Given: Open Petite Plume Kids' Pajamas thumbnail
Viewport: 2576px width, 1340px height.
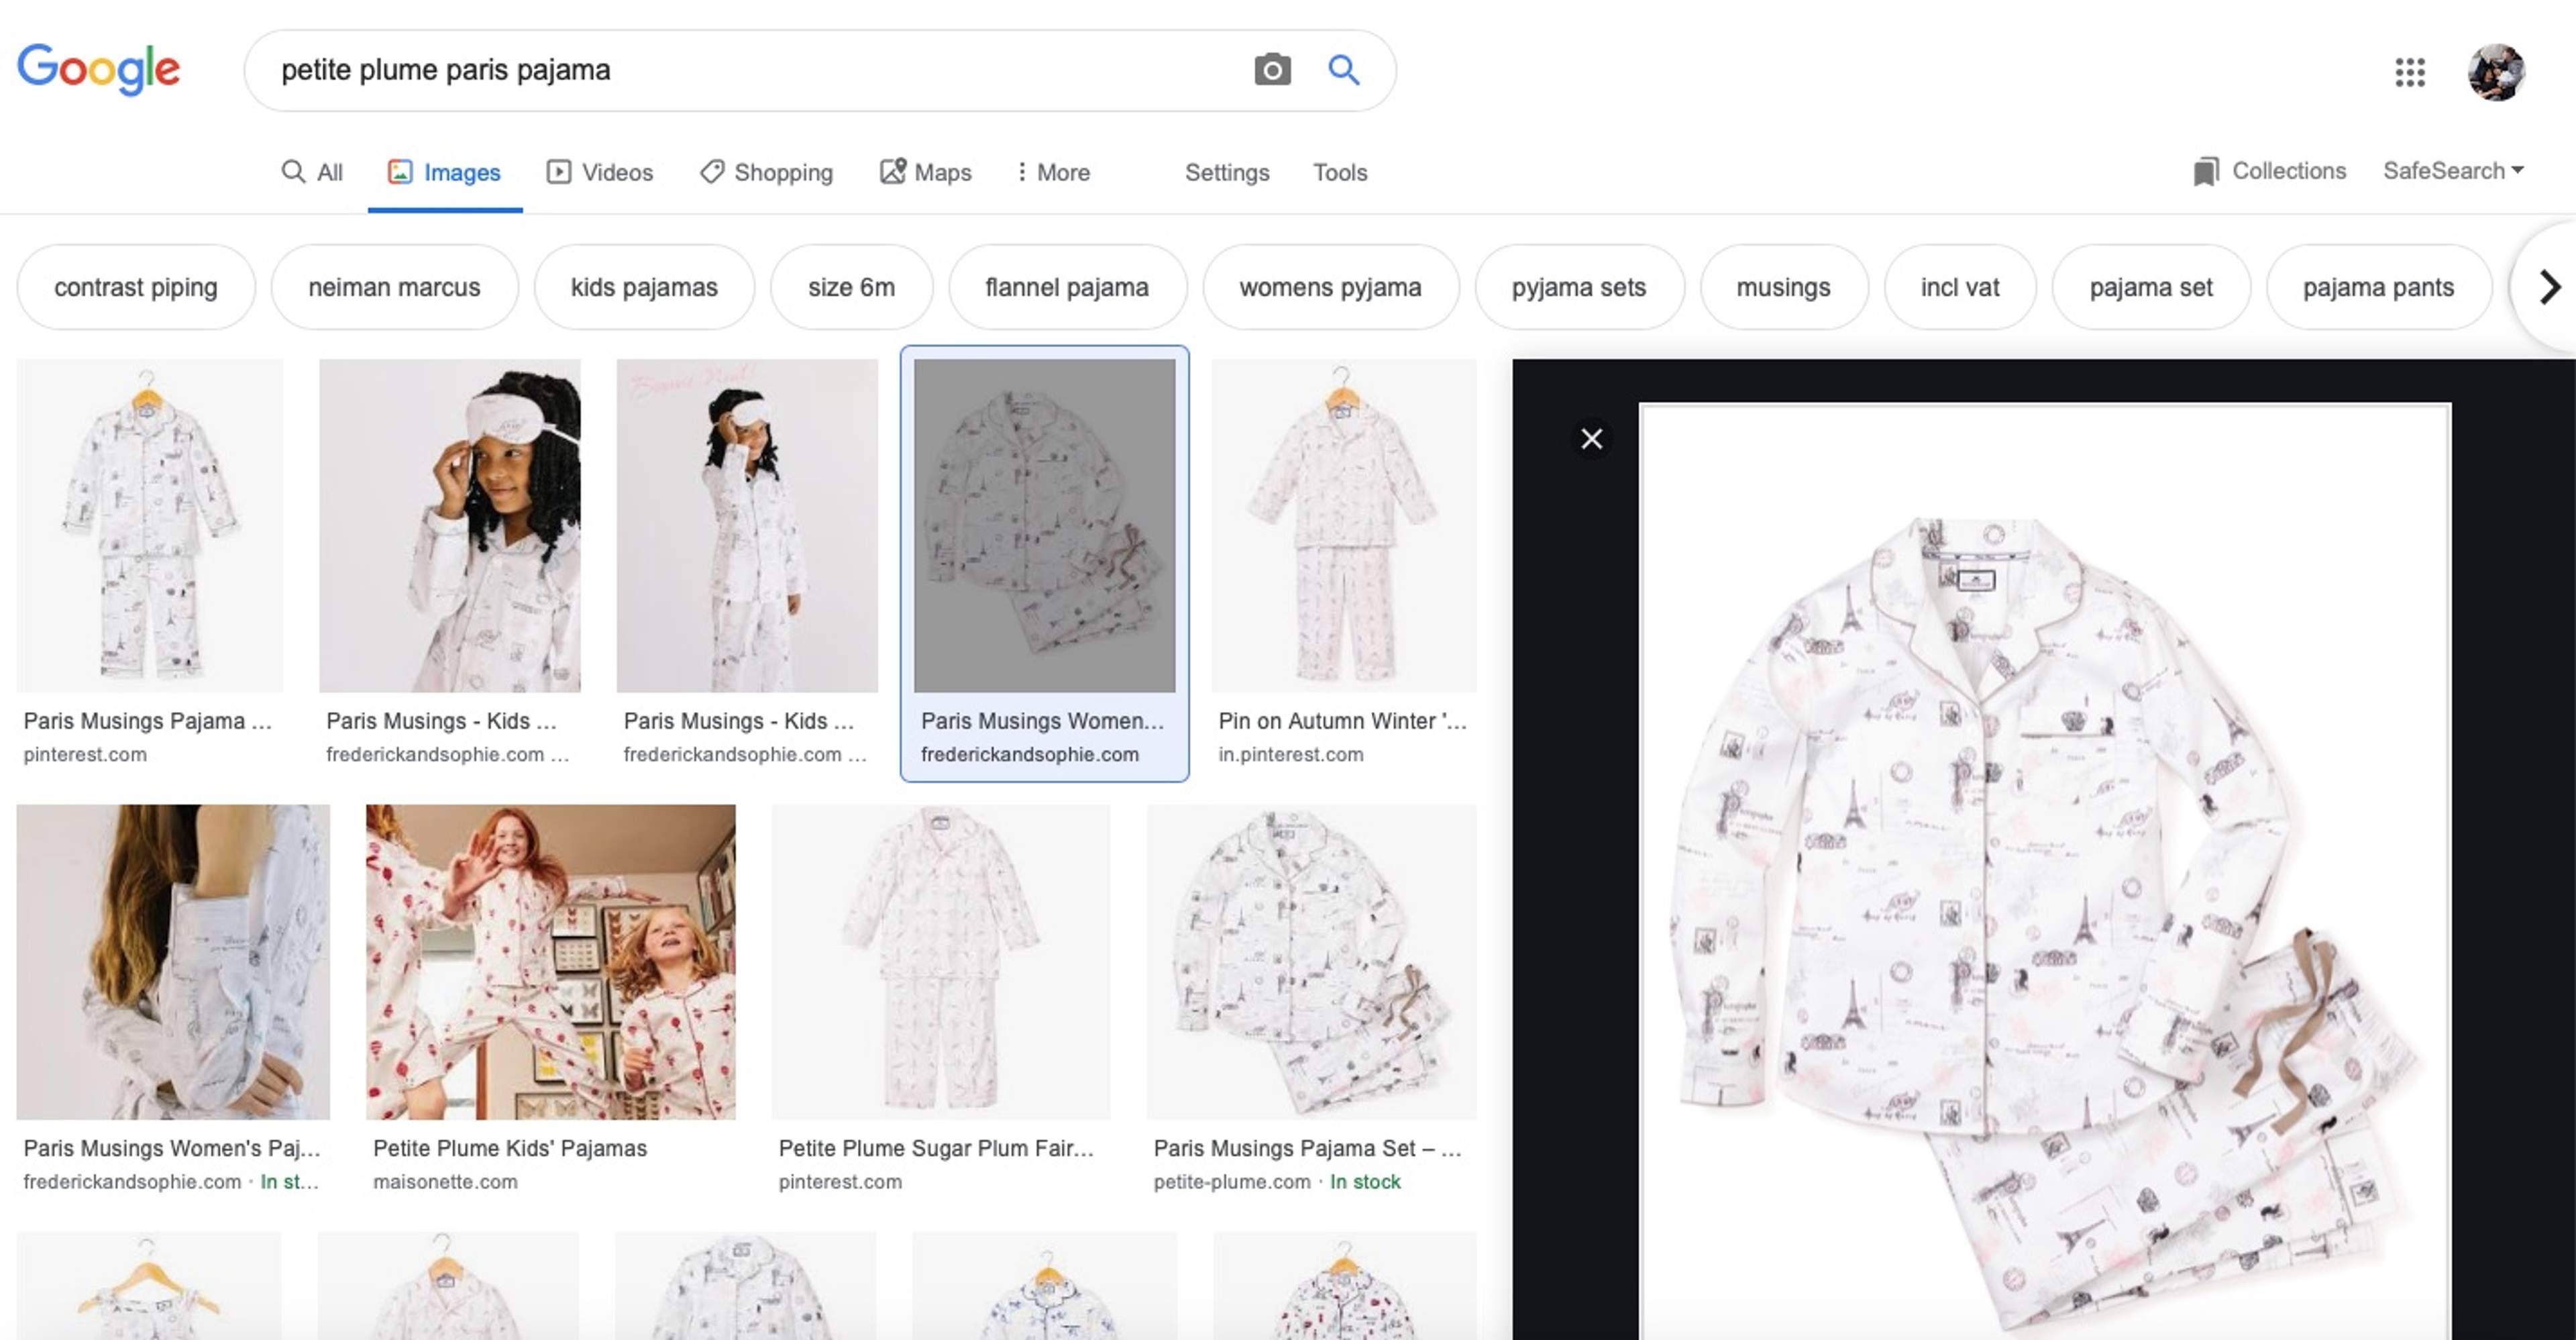Looking at the screenshot, I should click(x=550, y=961).
